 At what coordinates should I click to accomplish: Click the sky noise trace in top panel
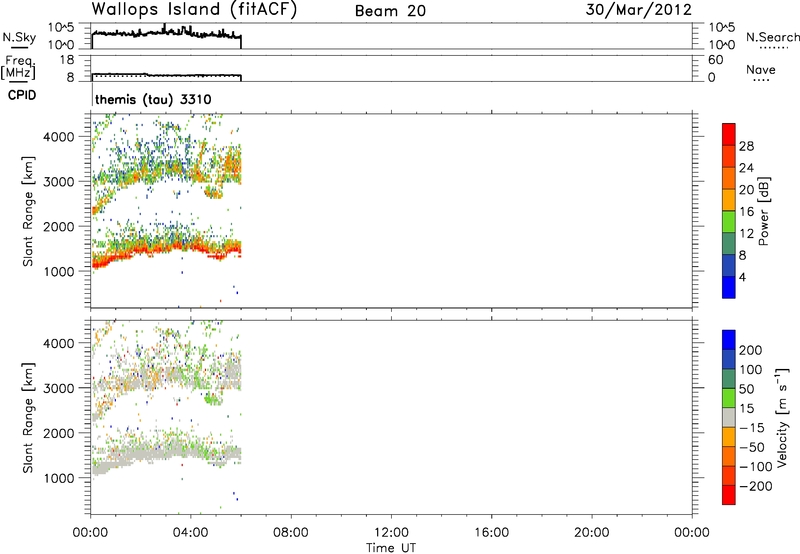click(166, 33)
